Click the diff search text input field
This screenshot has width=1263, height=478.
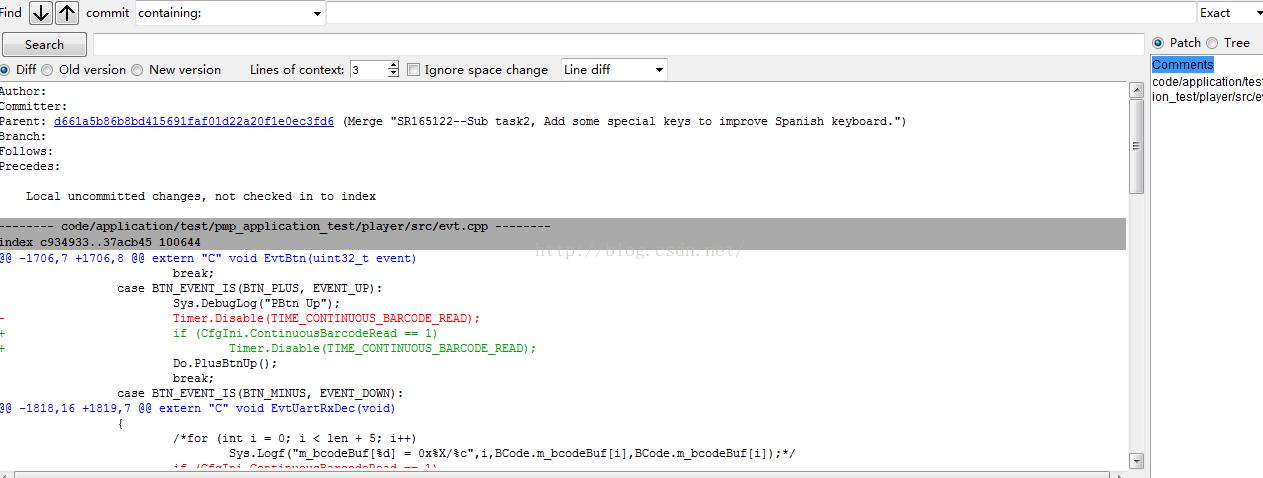[618, 44]
